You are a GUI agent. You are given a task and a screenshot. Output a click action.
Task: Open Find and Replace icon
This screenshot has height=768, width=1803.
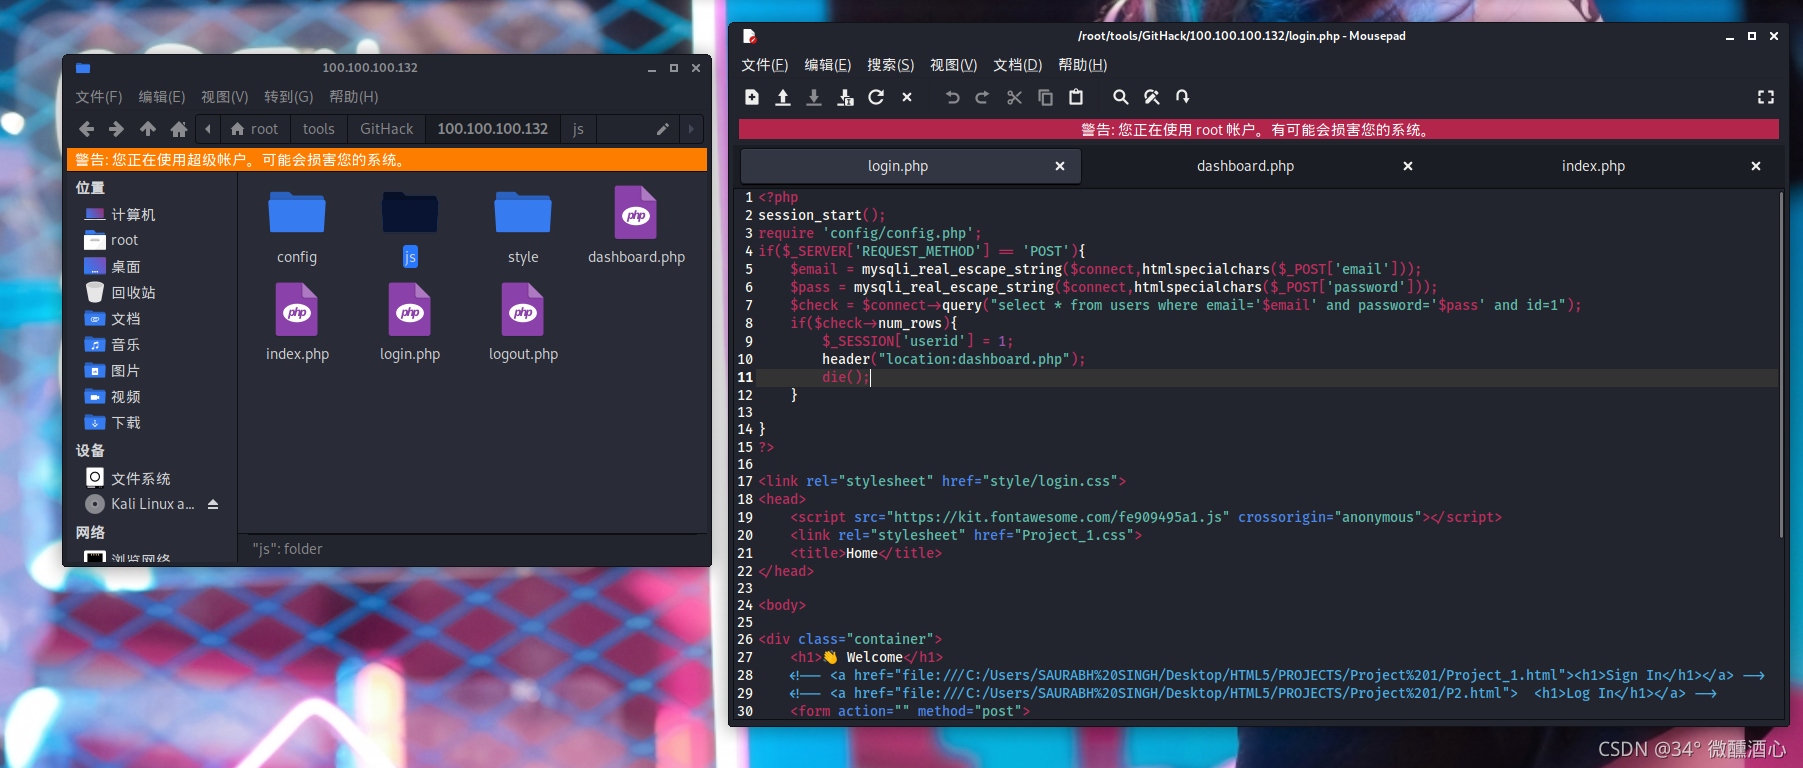[x=1152, y=97]
